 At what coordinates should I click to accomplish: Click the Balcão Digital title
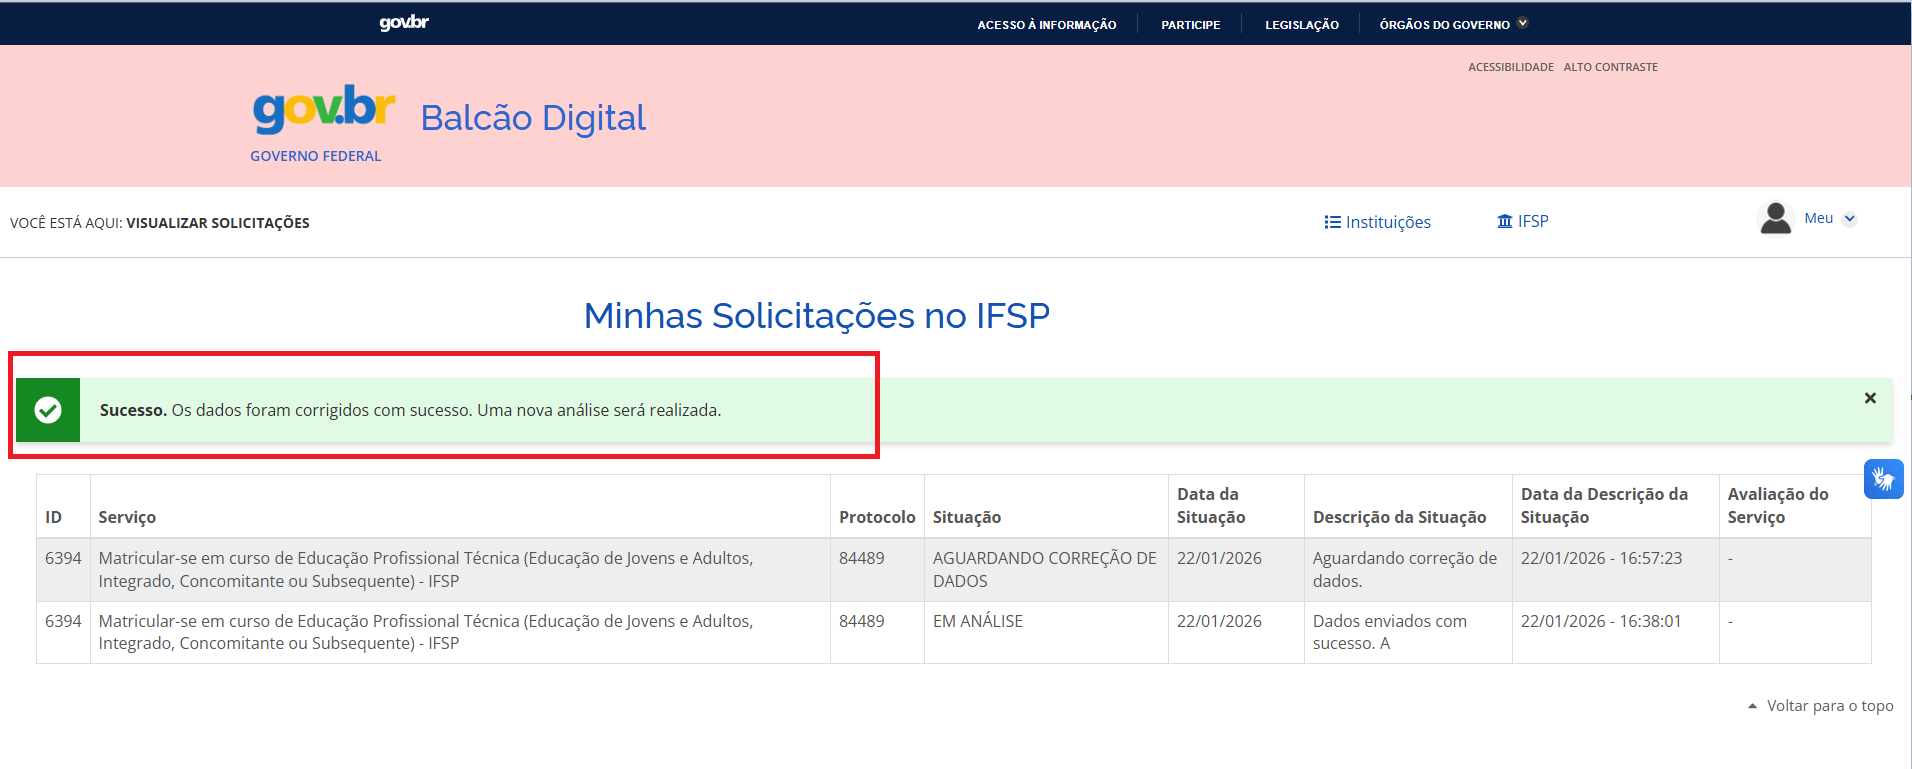click(x=533, y=118)
